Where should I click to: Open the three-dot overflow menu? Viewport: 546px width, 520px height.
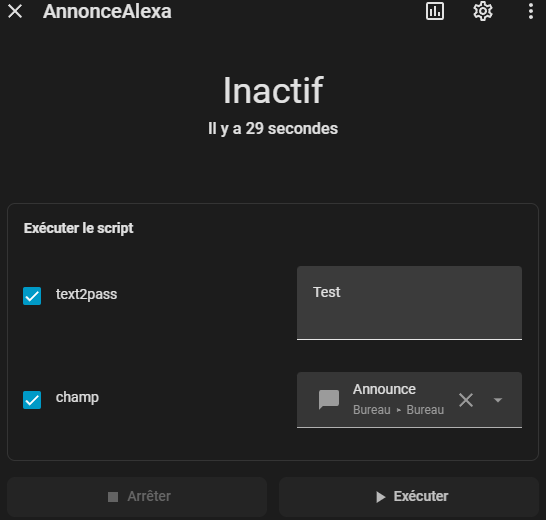(x=531, y=11)
